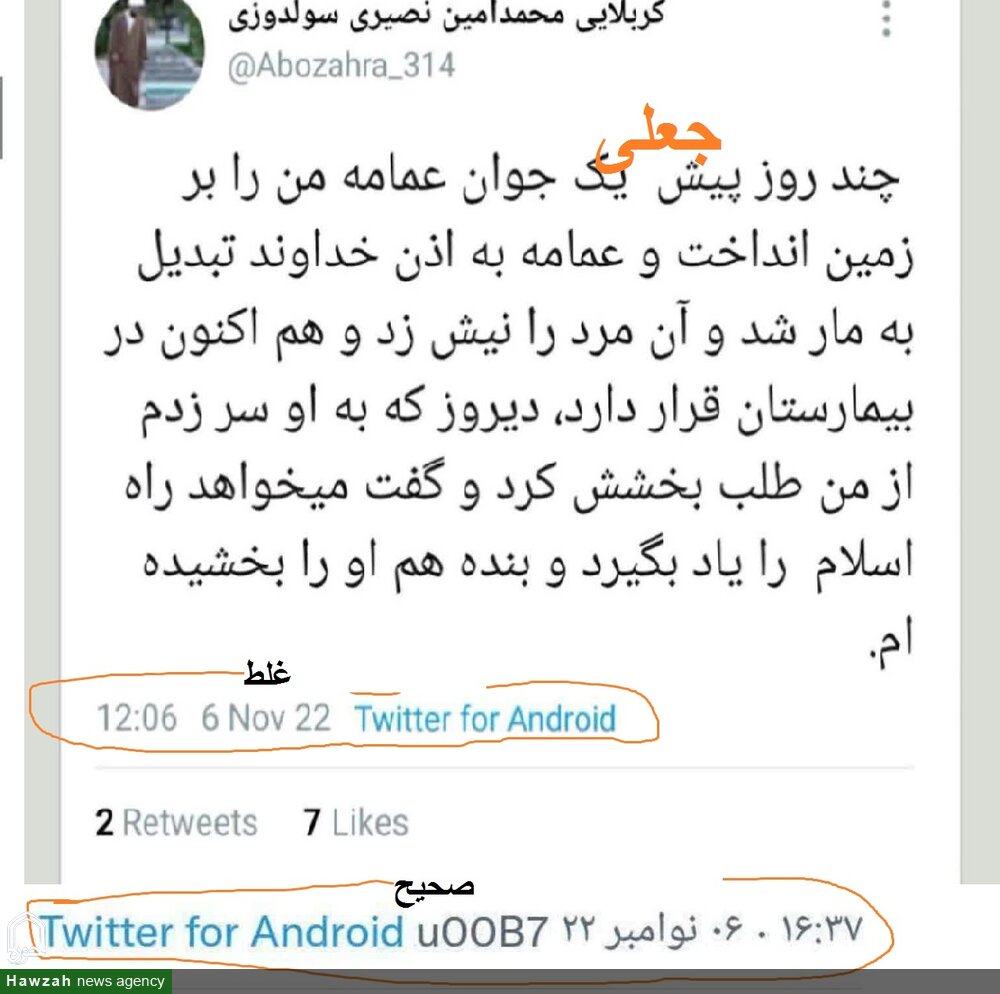Image resolution: width=1000 pixels, height=994 pixels.
Task: Click the orange 'جعلی' fake stamp
Action: (658, 138)
